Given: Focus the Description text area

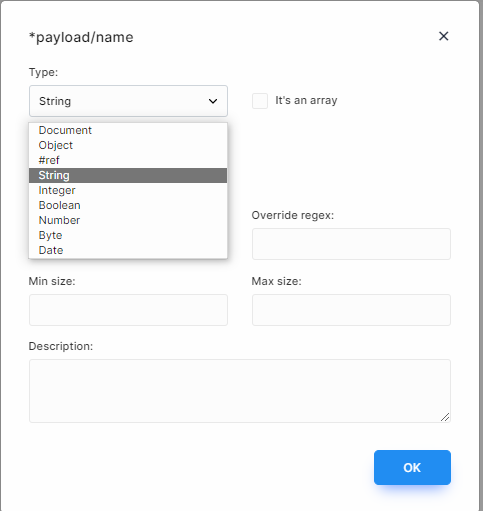Looking at the screenshot, I should tap(240, 391).
